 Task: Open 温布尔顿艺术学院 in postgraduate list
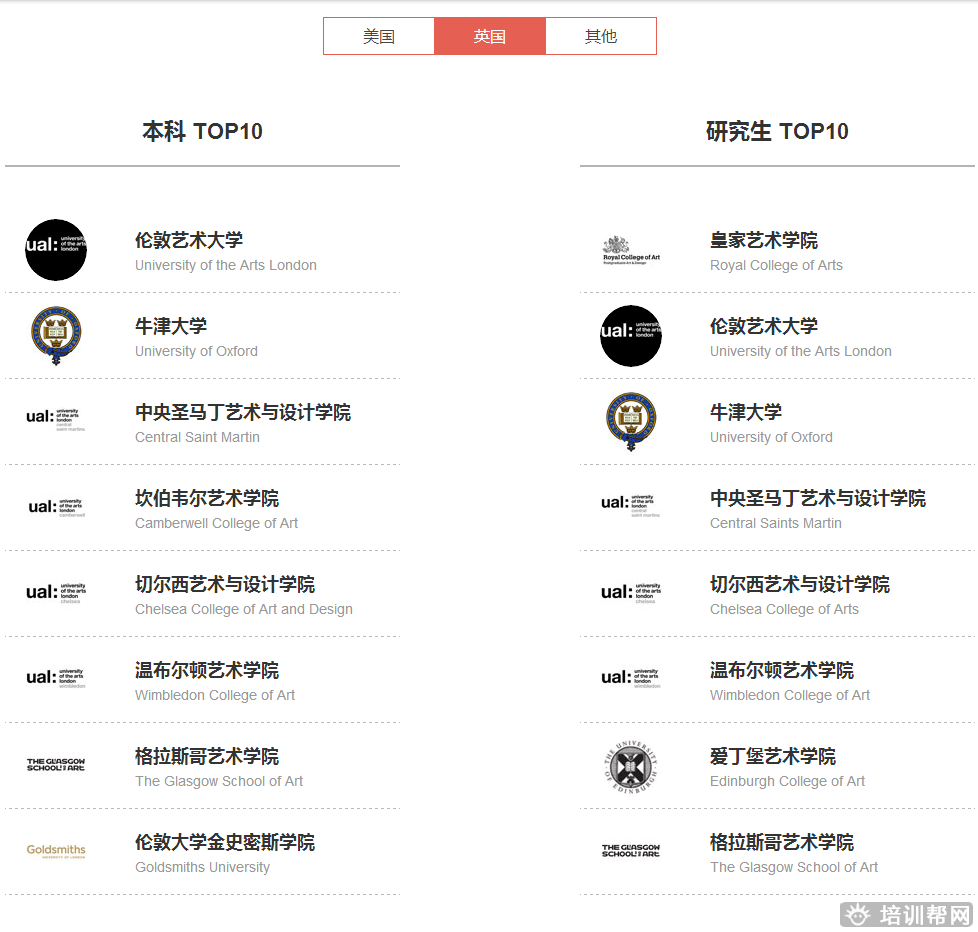tap(782, 670)
